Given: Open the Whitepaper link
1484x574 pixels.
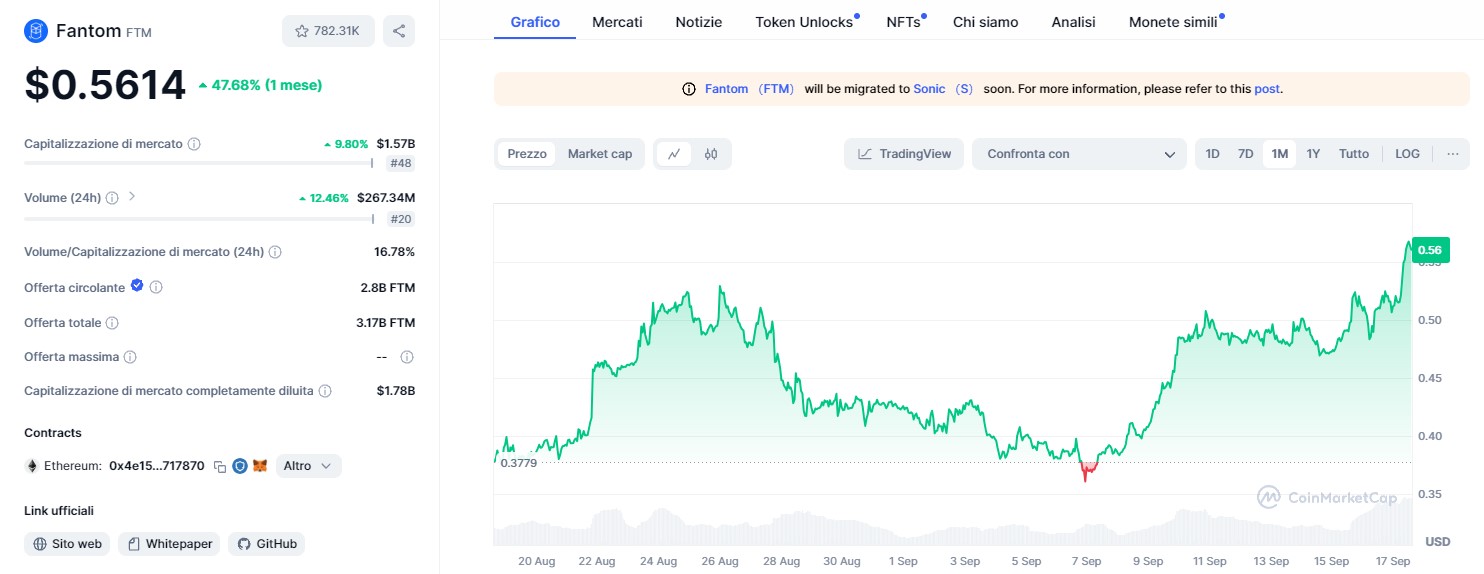Looking at the screenshot, I should coord(170,544).
